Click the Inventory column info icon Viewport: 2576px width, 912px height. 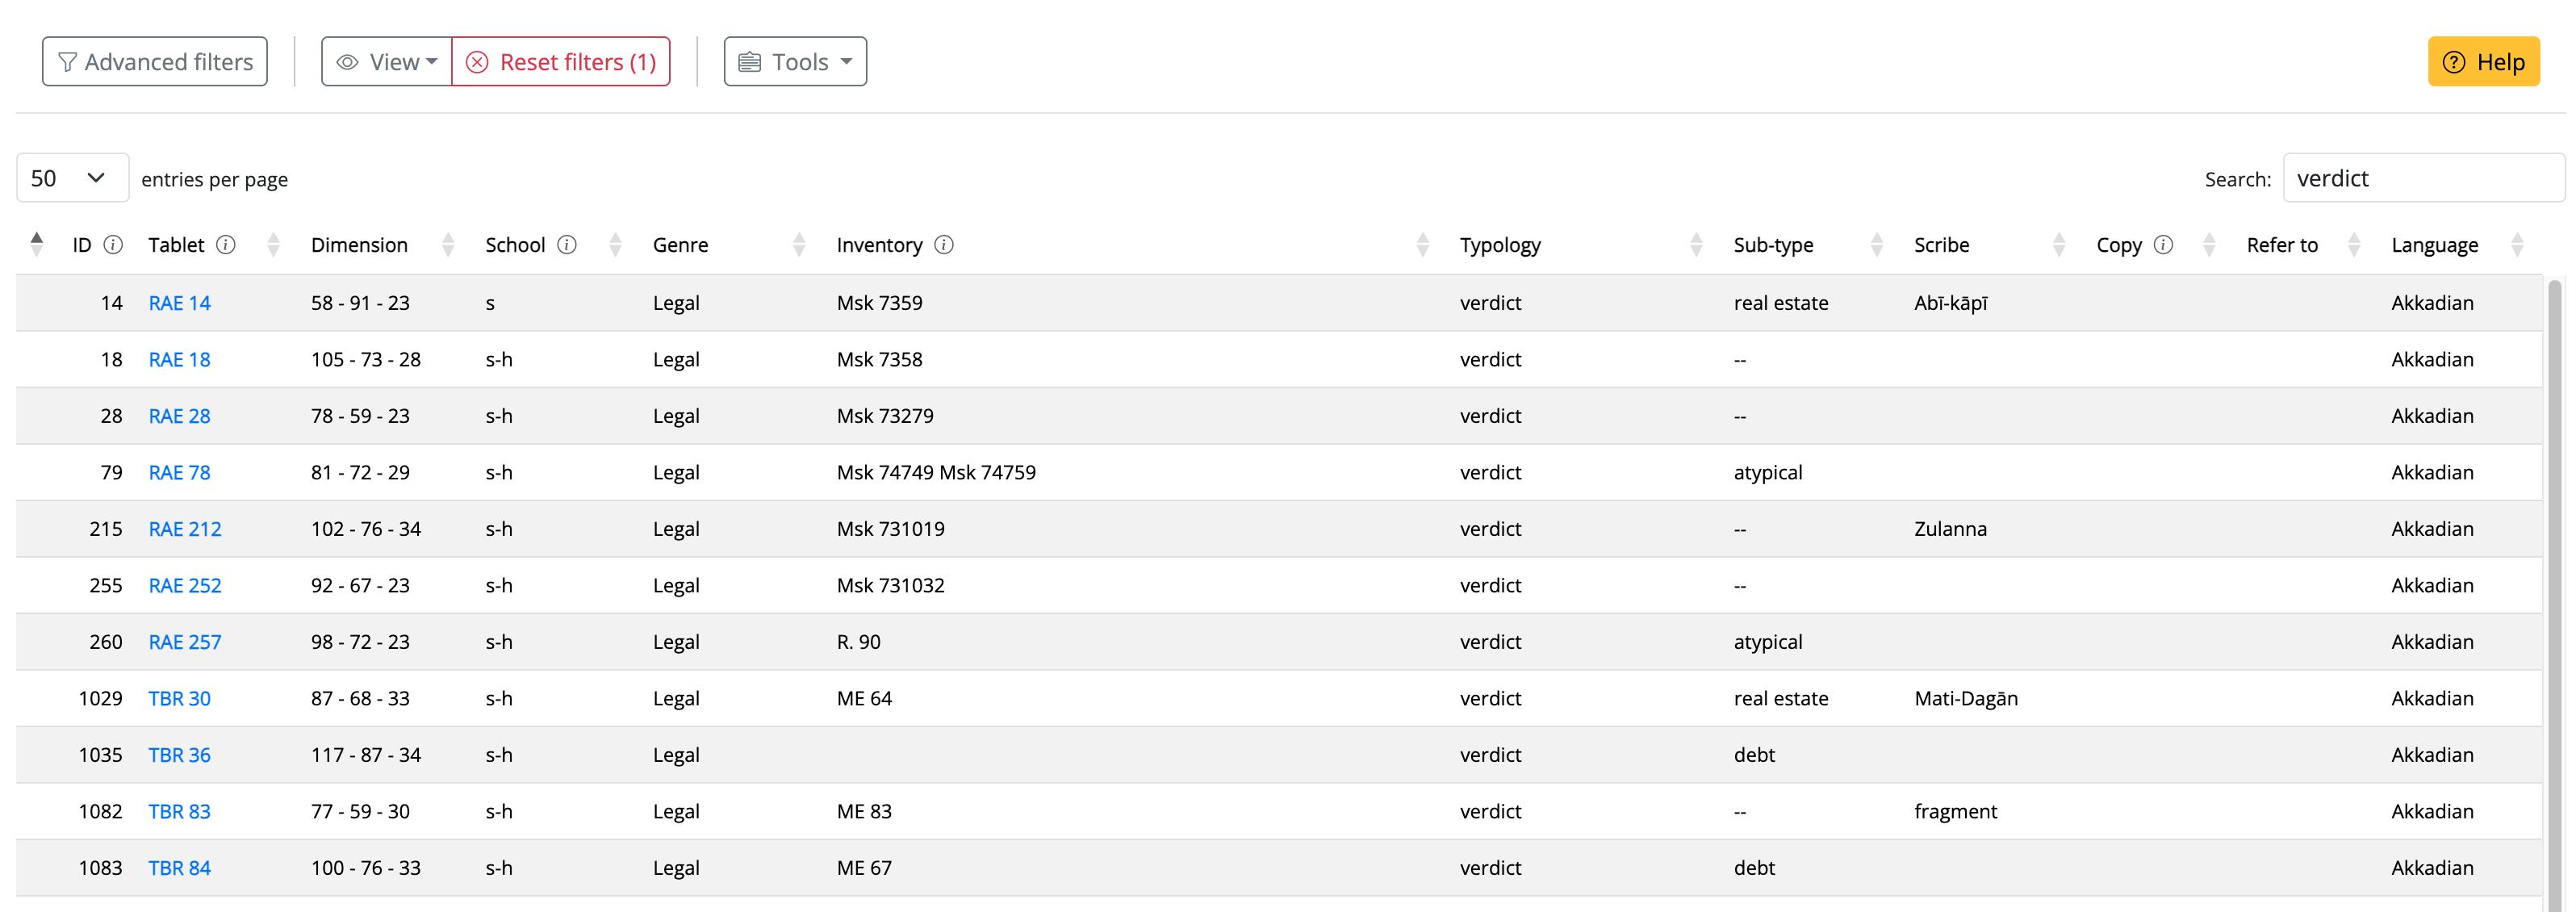[944, 245]
